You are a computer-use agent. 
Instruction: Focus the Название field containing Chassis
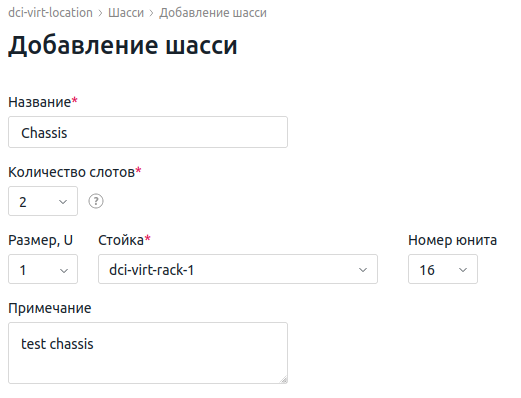148,132
